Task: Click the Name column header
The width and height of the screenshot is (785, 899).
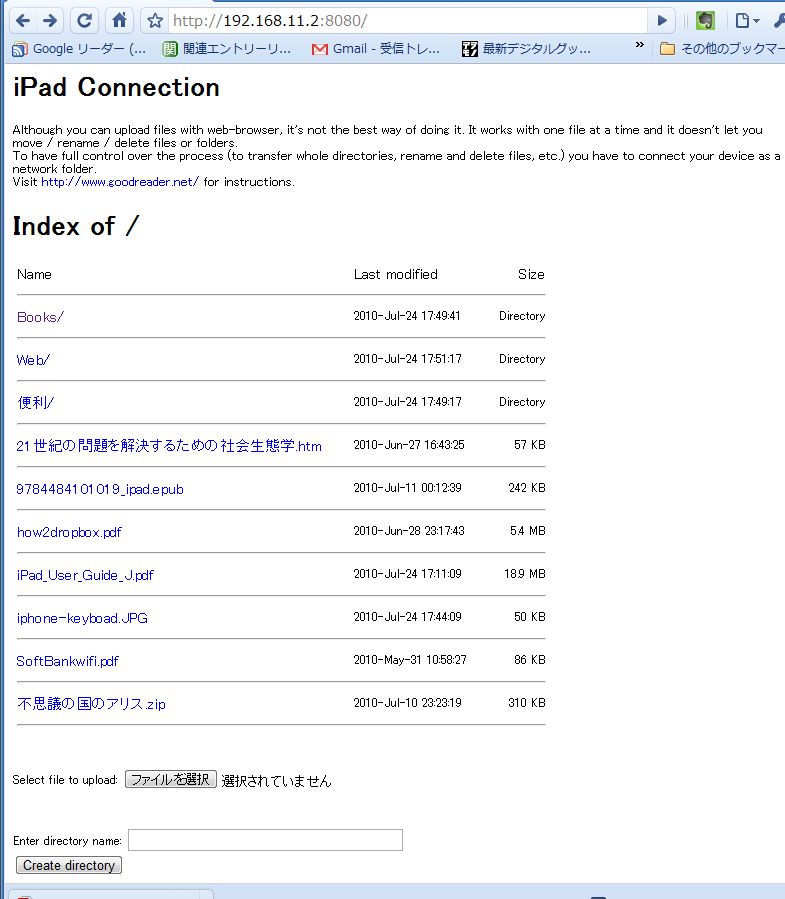Action: (x=34, y=275)
